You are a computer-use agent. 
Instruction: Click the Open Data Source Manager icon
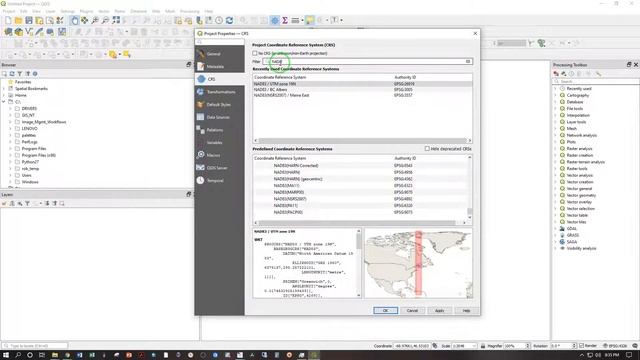coord(8,31)
